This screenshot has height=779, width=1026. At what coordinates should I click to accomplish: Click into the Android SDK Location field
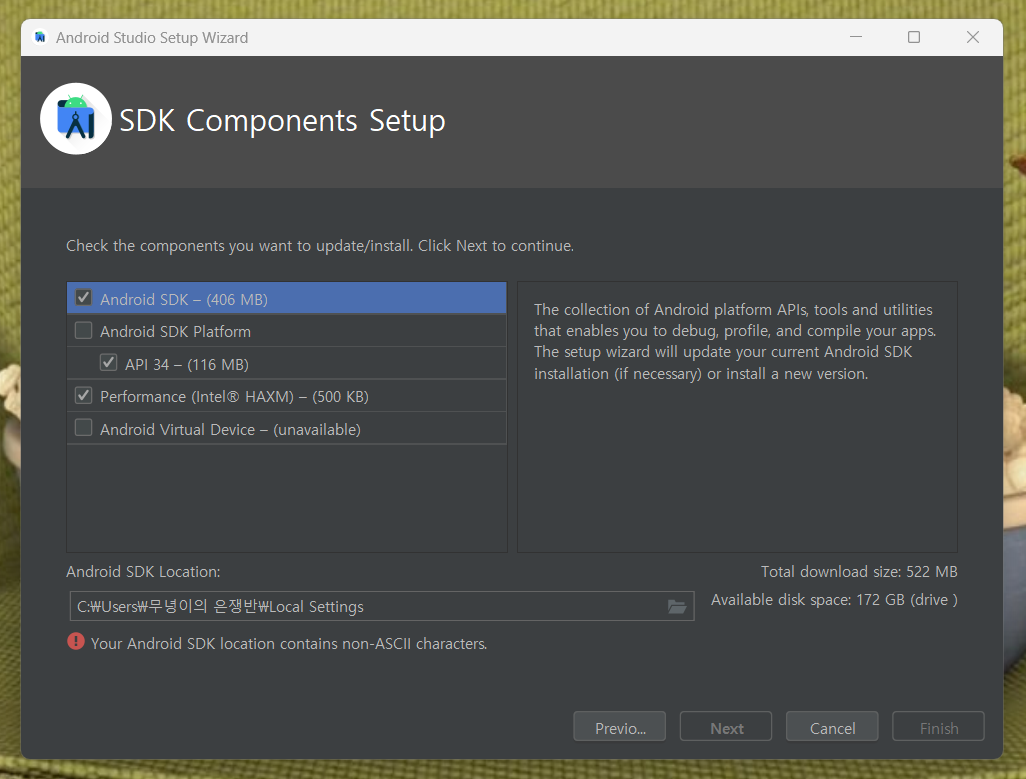[381, 606]
